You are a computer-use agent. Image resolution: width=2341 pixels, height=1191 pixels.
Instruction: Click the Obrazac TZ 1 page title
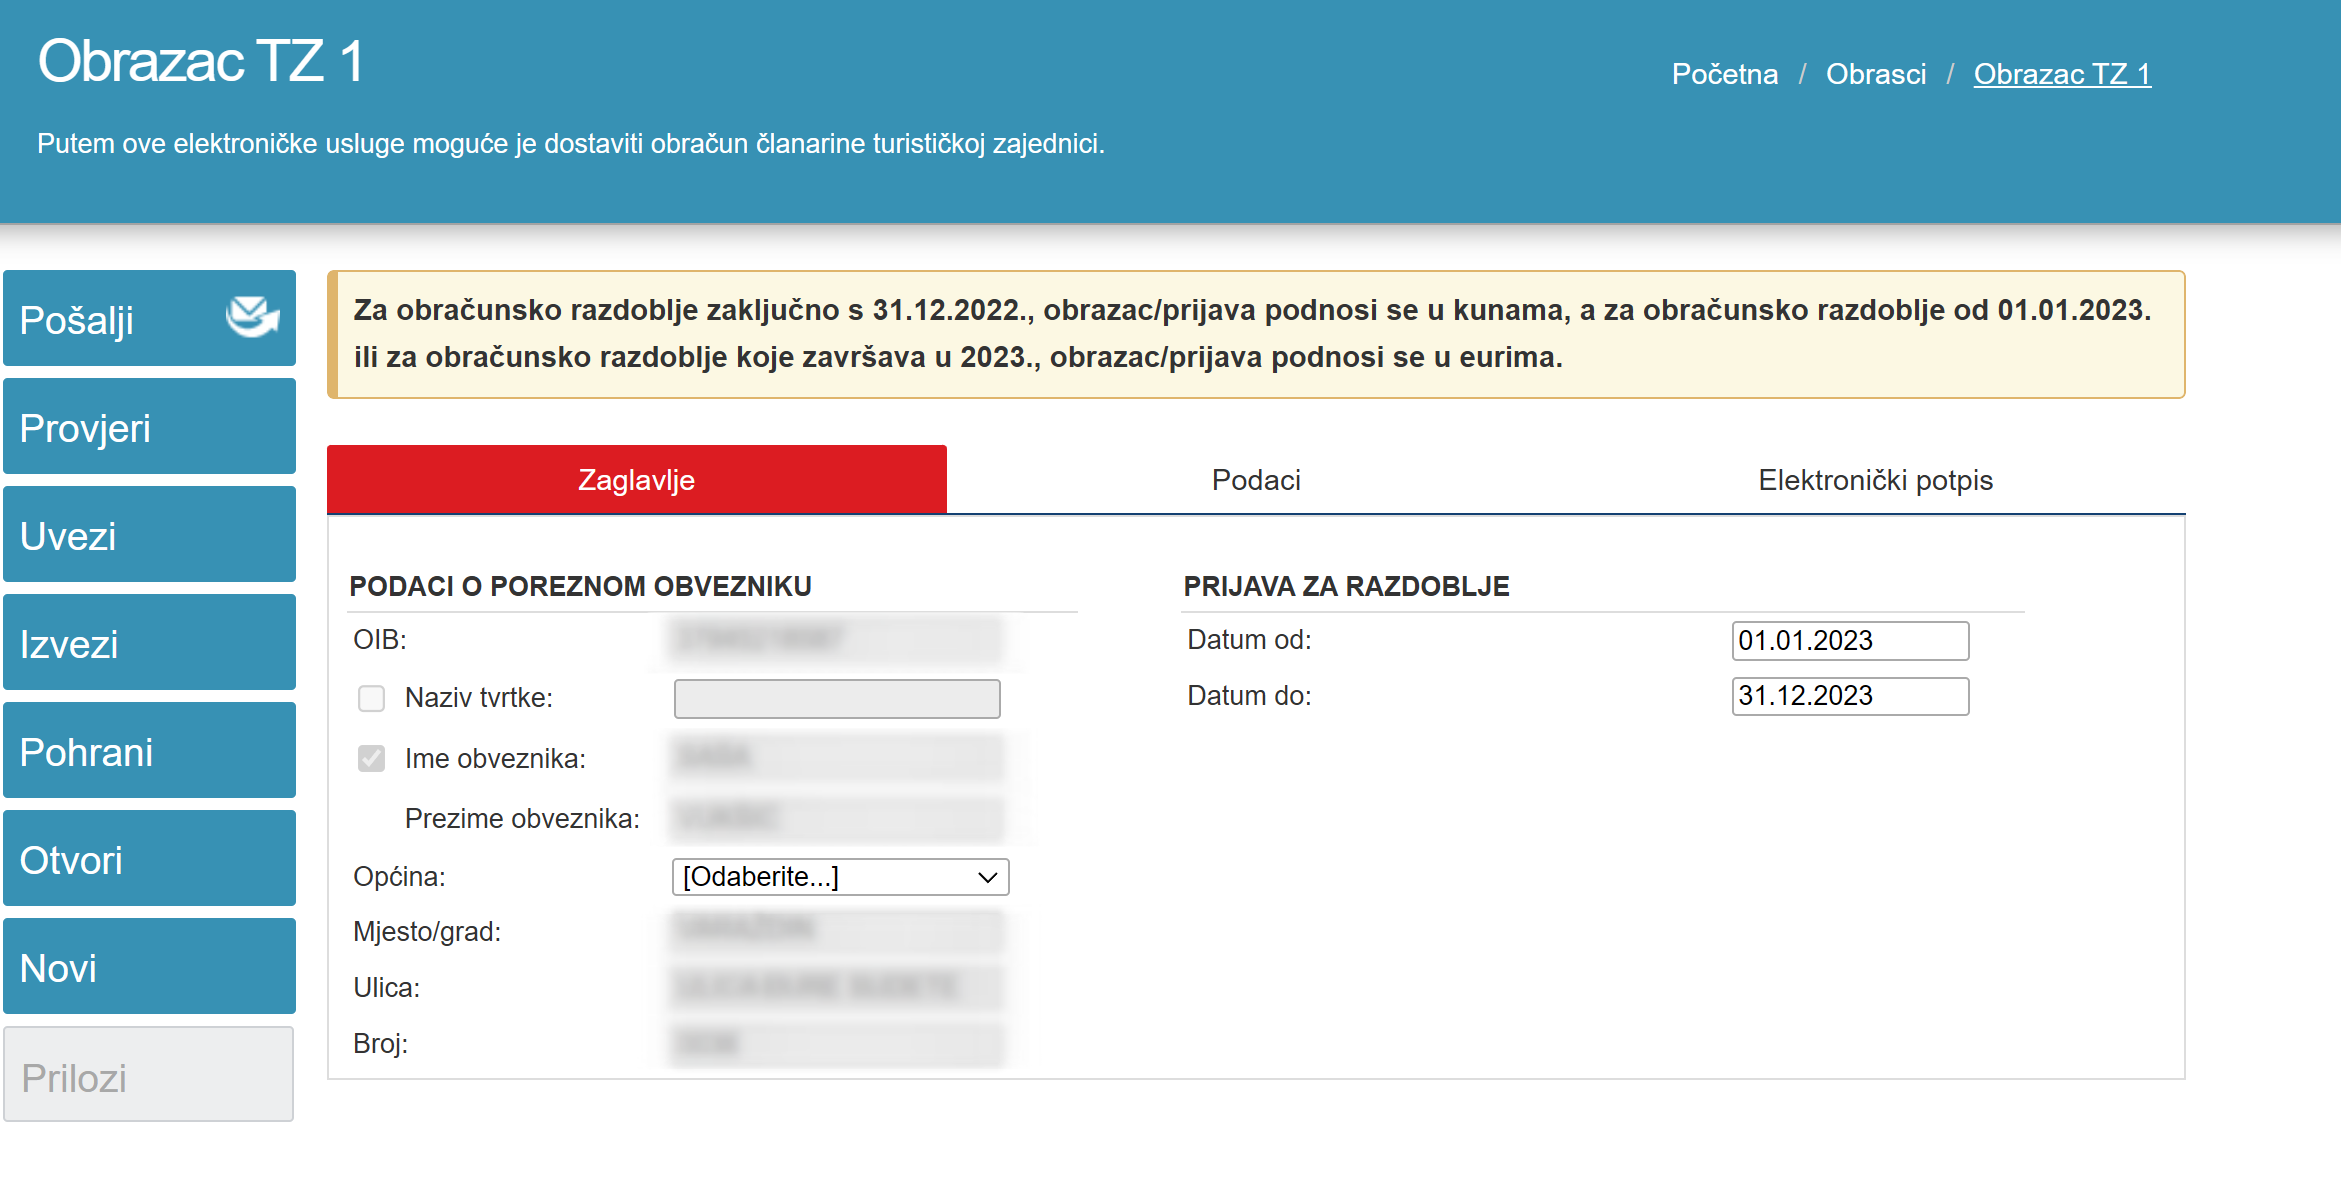[x=200, y=61]
